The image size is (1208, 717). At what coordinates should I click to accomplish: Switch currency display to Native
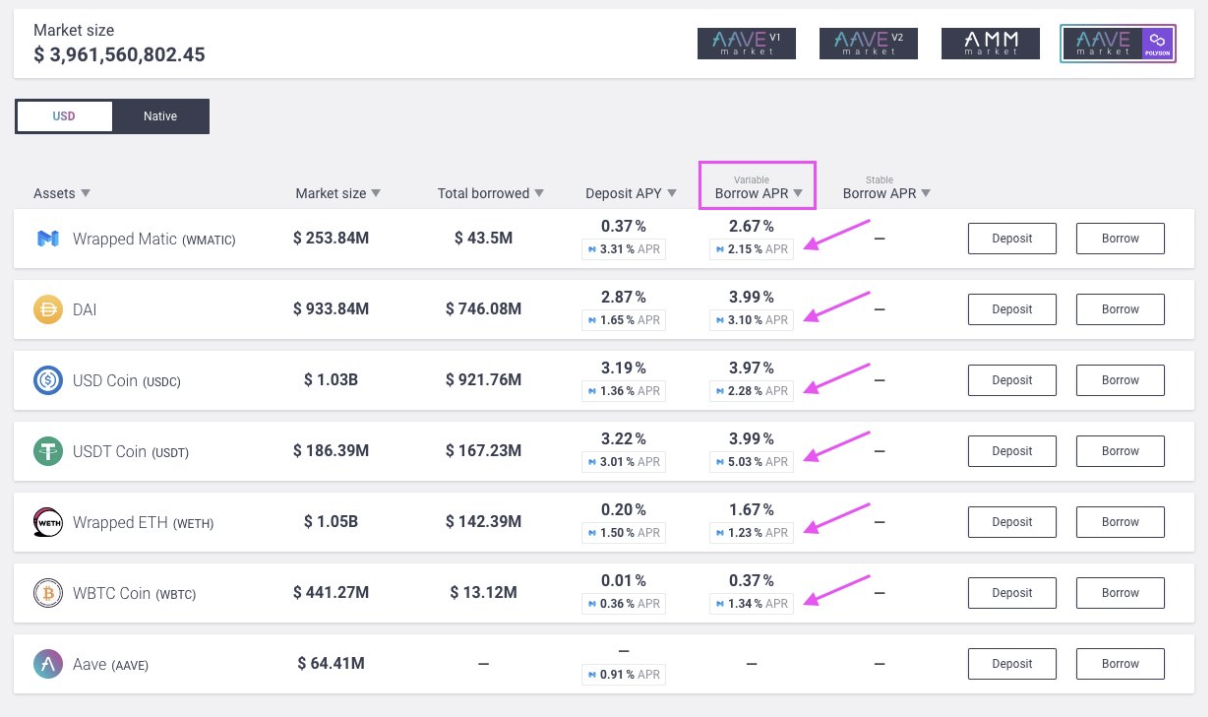click(160, 116)
